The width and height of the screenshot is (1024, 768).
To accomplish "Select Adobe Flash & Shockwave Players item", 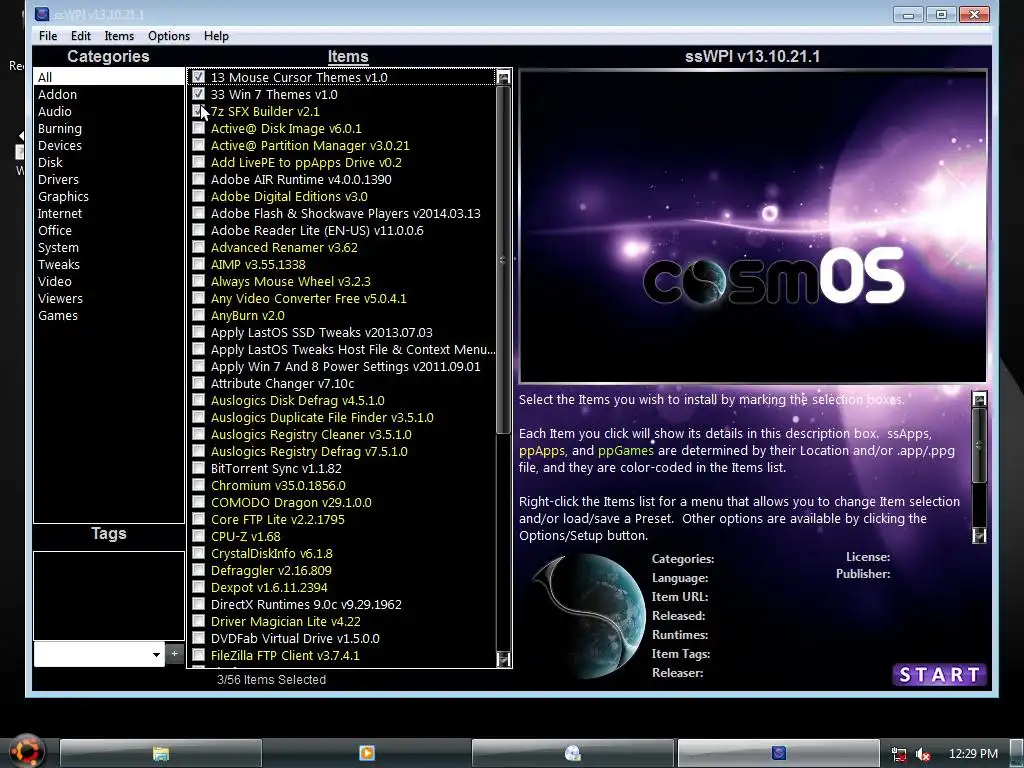I will point(345,213).
